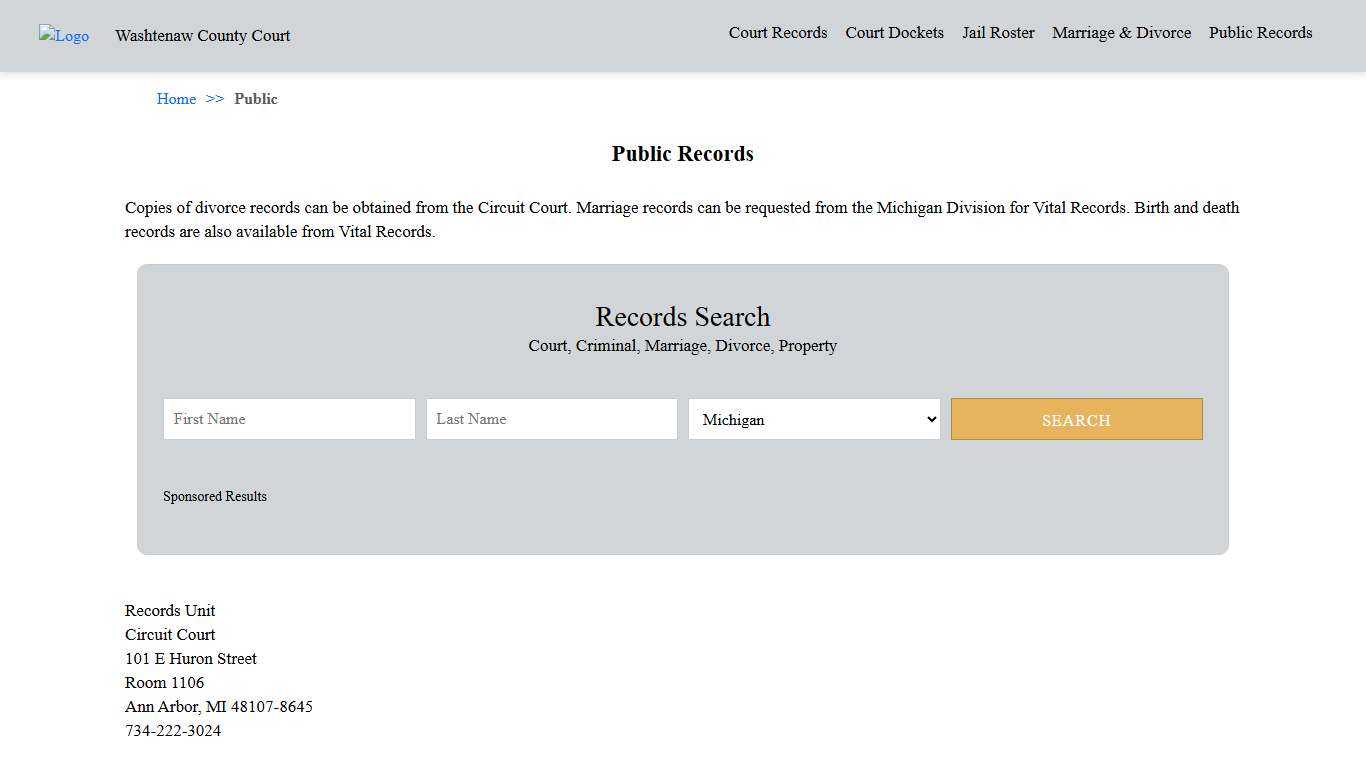This screenshot has height=768, width=1366.
Task: Select Court Dockets from the navigation
Action: (x=894, y=33)
